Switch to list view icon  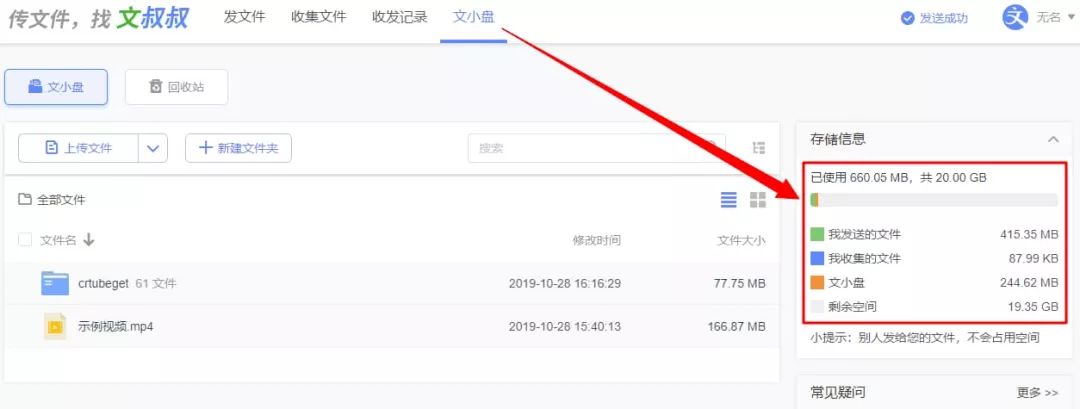pos(729,200)
